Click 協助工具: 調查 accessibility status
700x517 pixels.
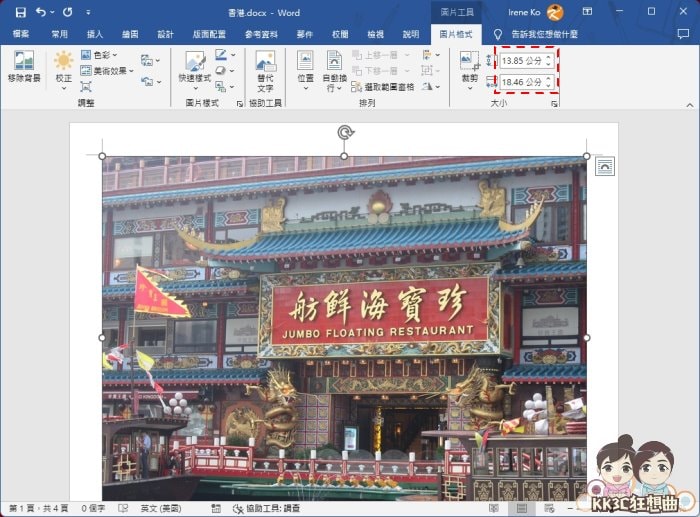point(267,508)
